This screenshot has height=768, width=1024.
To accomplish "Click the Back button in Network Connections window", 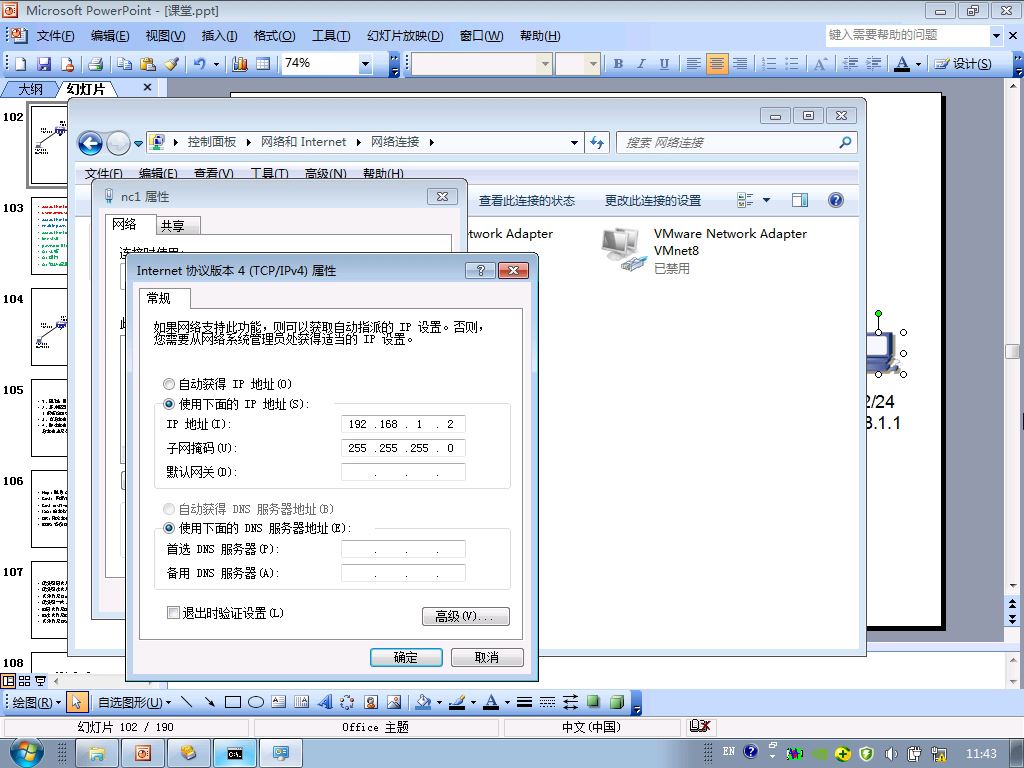I will point(90,143).
